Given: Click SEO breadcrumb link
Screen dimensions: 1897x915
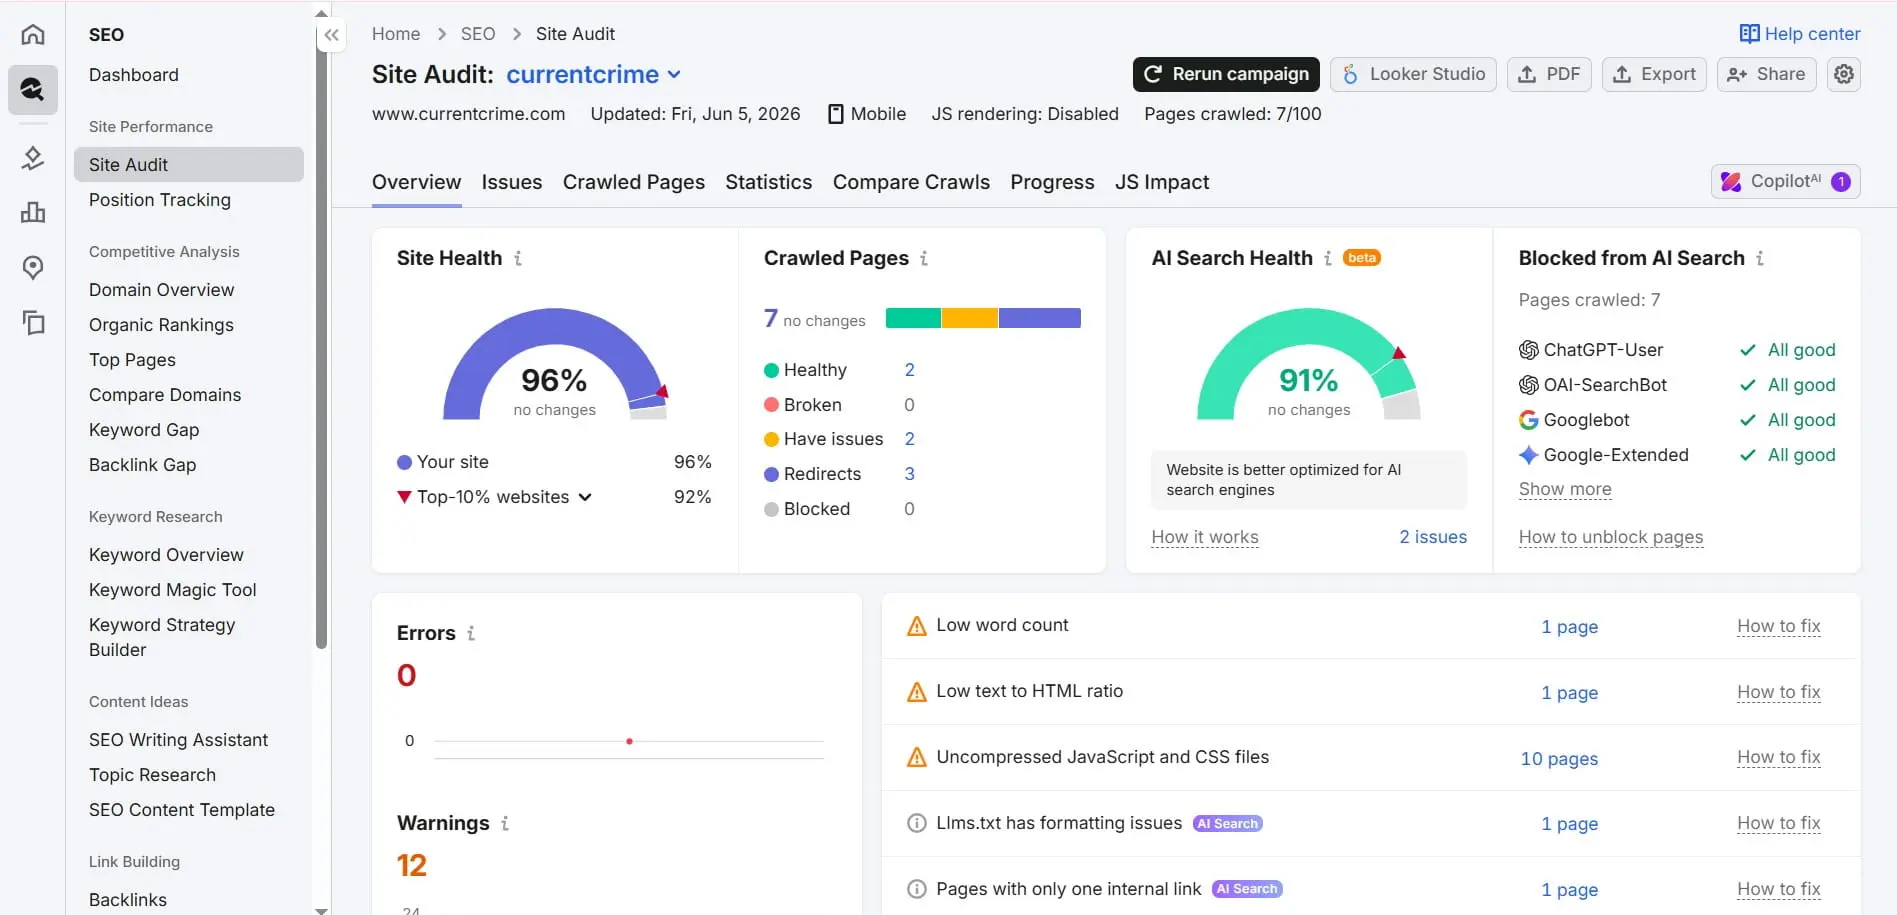Looking at the screenshot, I should (x=478, y=34).
